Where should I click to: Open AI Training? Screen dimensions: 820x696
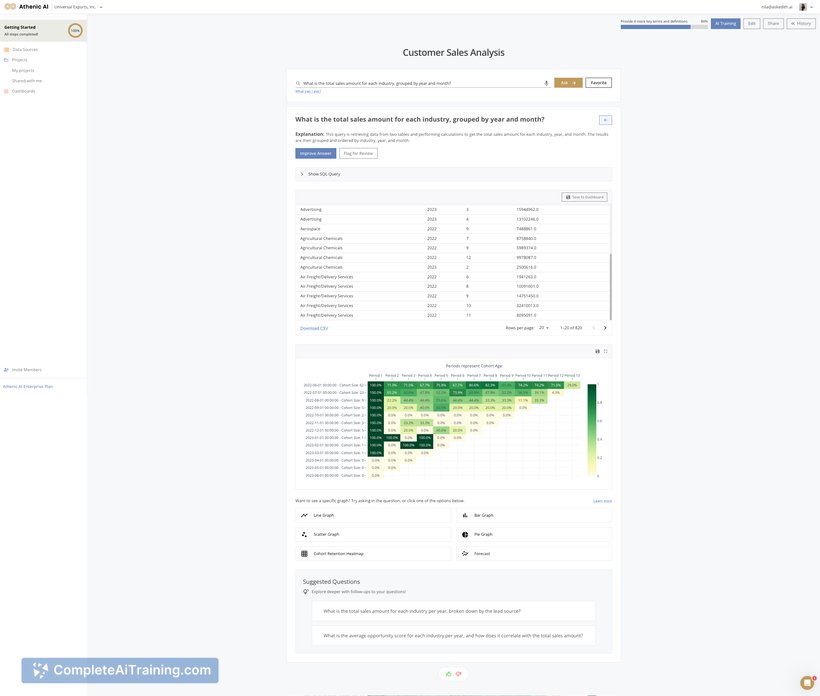(x=725, y=24)
